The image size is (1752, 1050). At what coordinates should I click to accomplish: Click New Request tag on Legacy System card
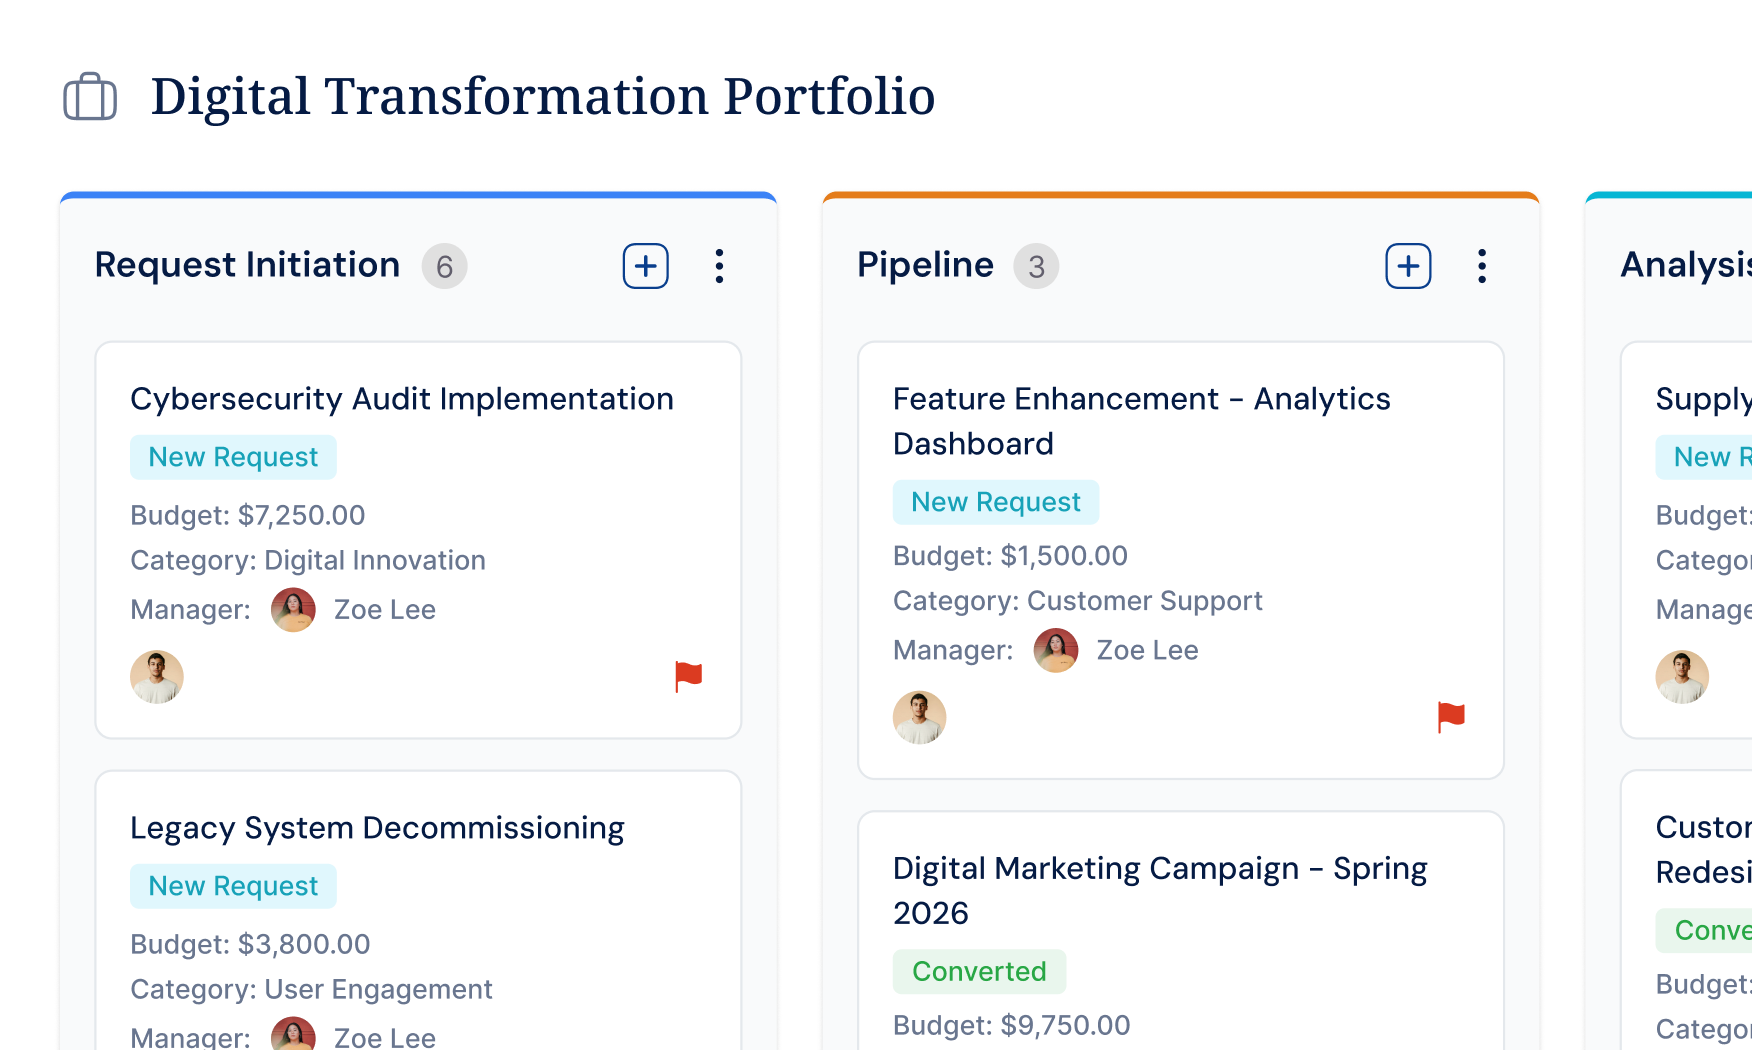(233, 886)
